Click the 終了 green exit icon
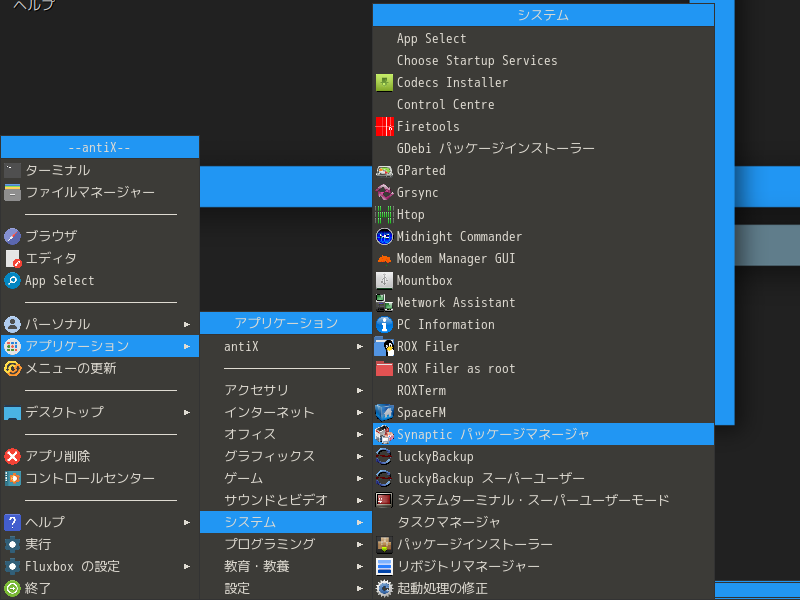This screenshot has height=600, width=800. point(12,588)
